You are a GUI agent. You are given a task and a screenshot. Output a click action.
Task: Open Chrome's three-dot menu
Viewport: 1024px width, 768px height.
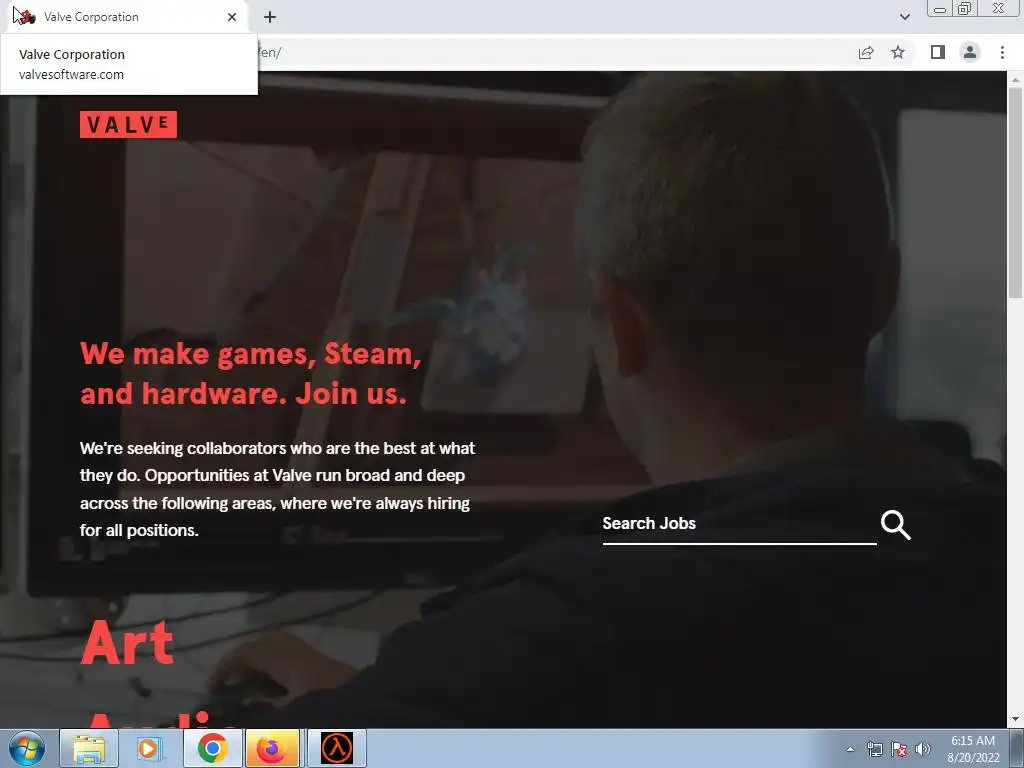1002,52
